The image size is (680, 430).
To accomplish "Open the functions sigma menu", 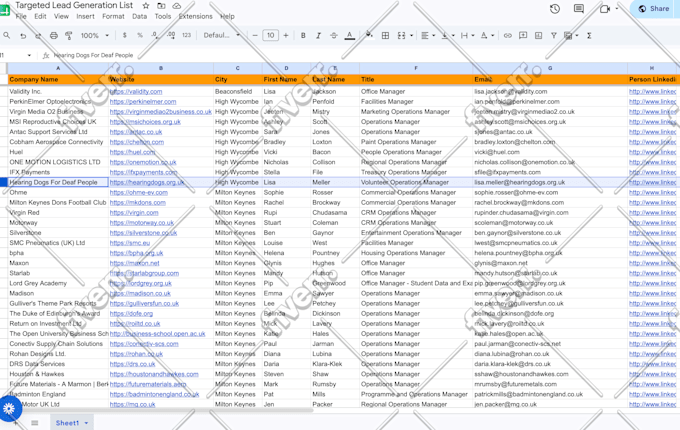I will [x=589, y=36].
